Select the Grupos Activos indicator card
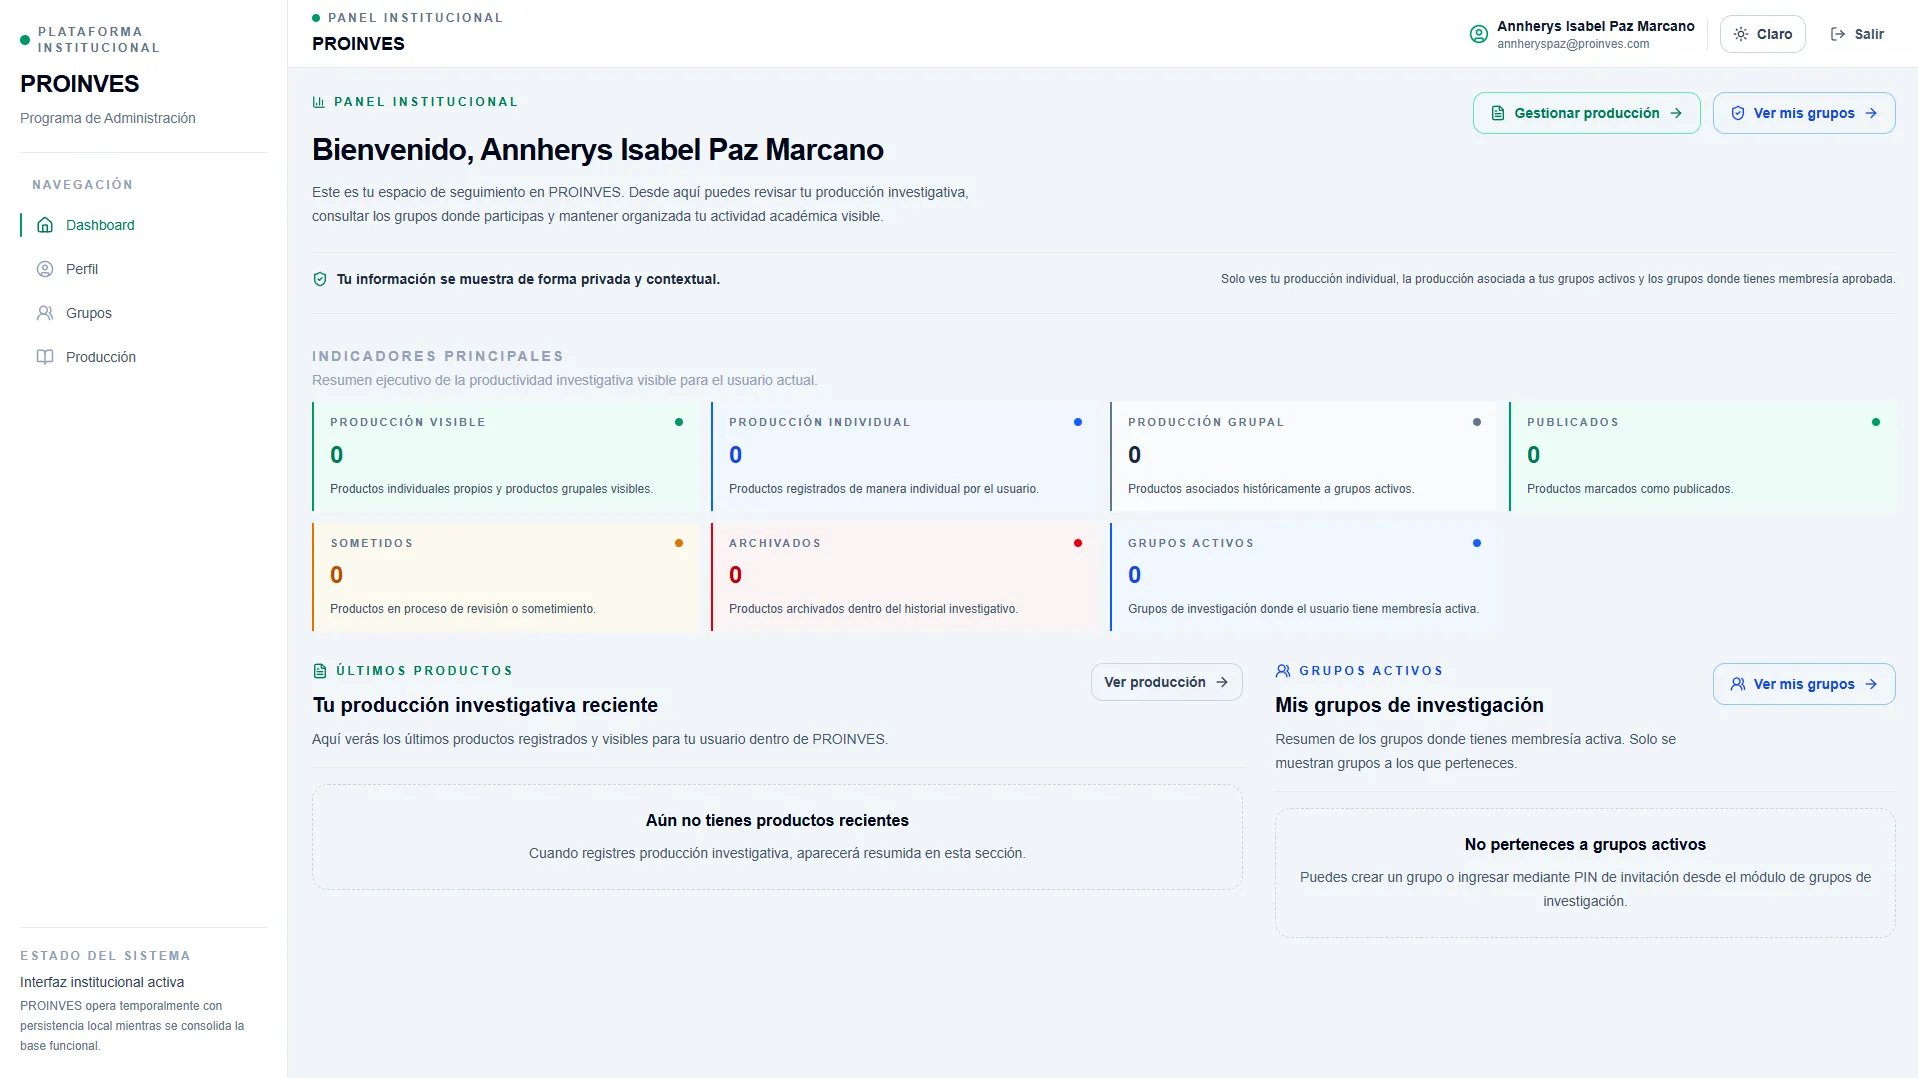The image size is (1918, 1078). 1302,577
